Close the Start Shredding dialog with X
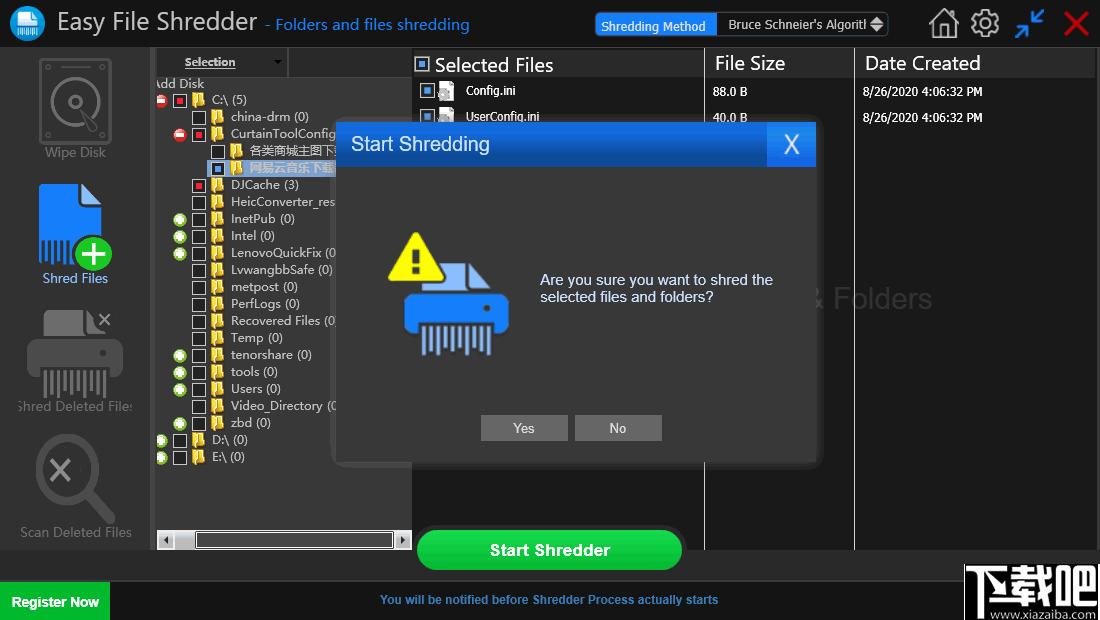This screenshot has height=620, width=1100. [791, 144]
